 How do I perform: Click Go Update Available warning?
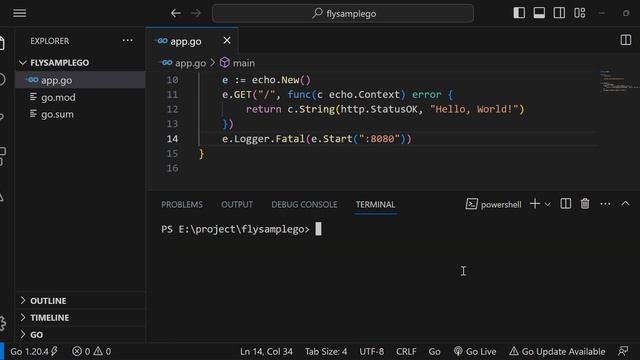tap(557, 351)
